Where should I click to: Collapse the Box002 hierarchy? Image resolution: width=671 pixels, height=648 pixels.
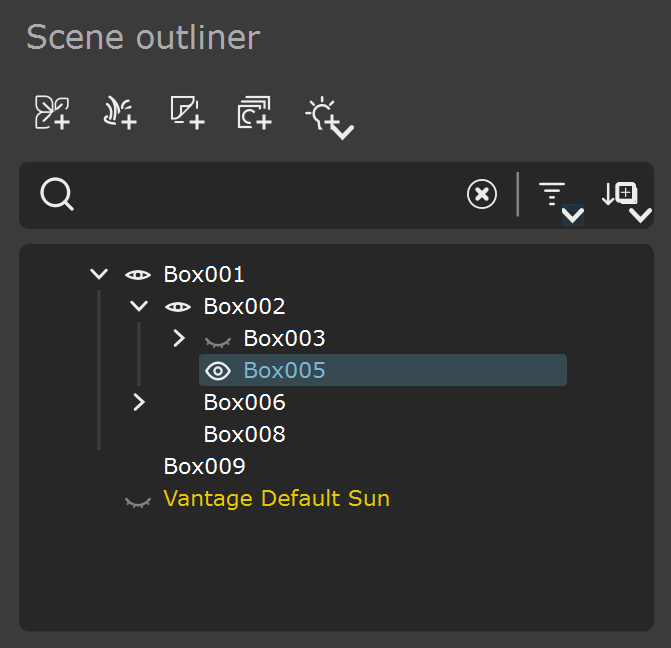pos(139,306)
